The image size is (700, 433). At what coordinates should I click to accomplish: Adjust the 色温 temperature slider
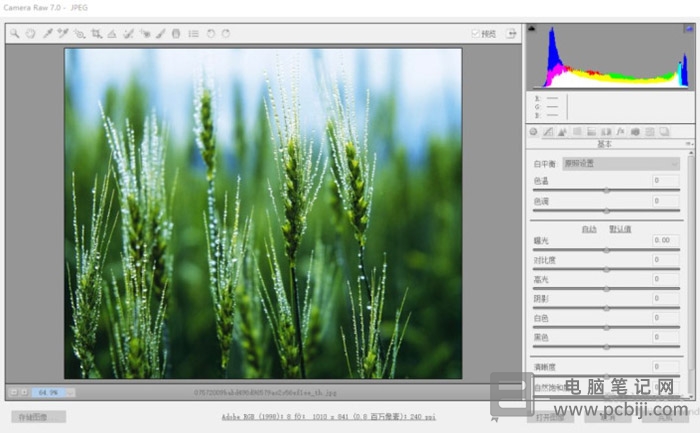coord(606,190)
